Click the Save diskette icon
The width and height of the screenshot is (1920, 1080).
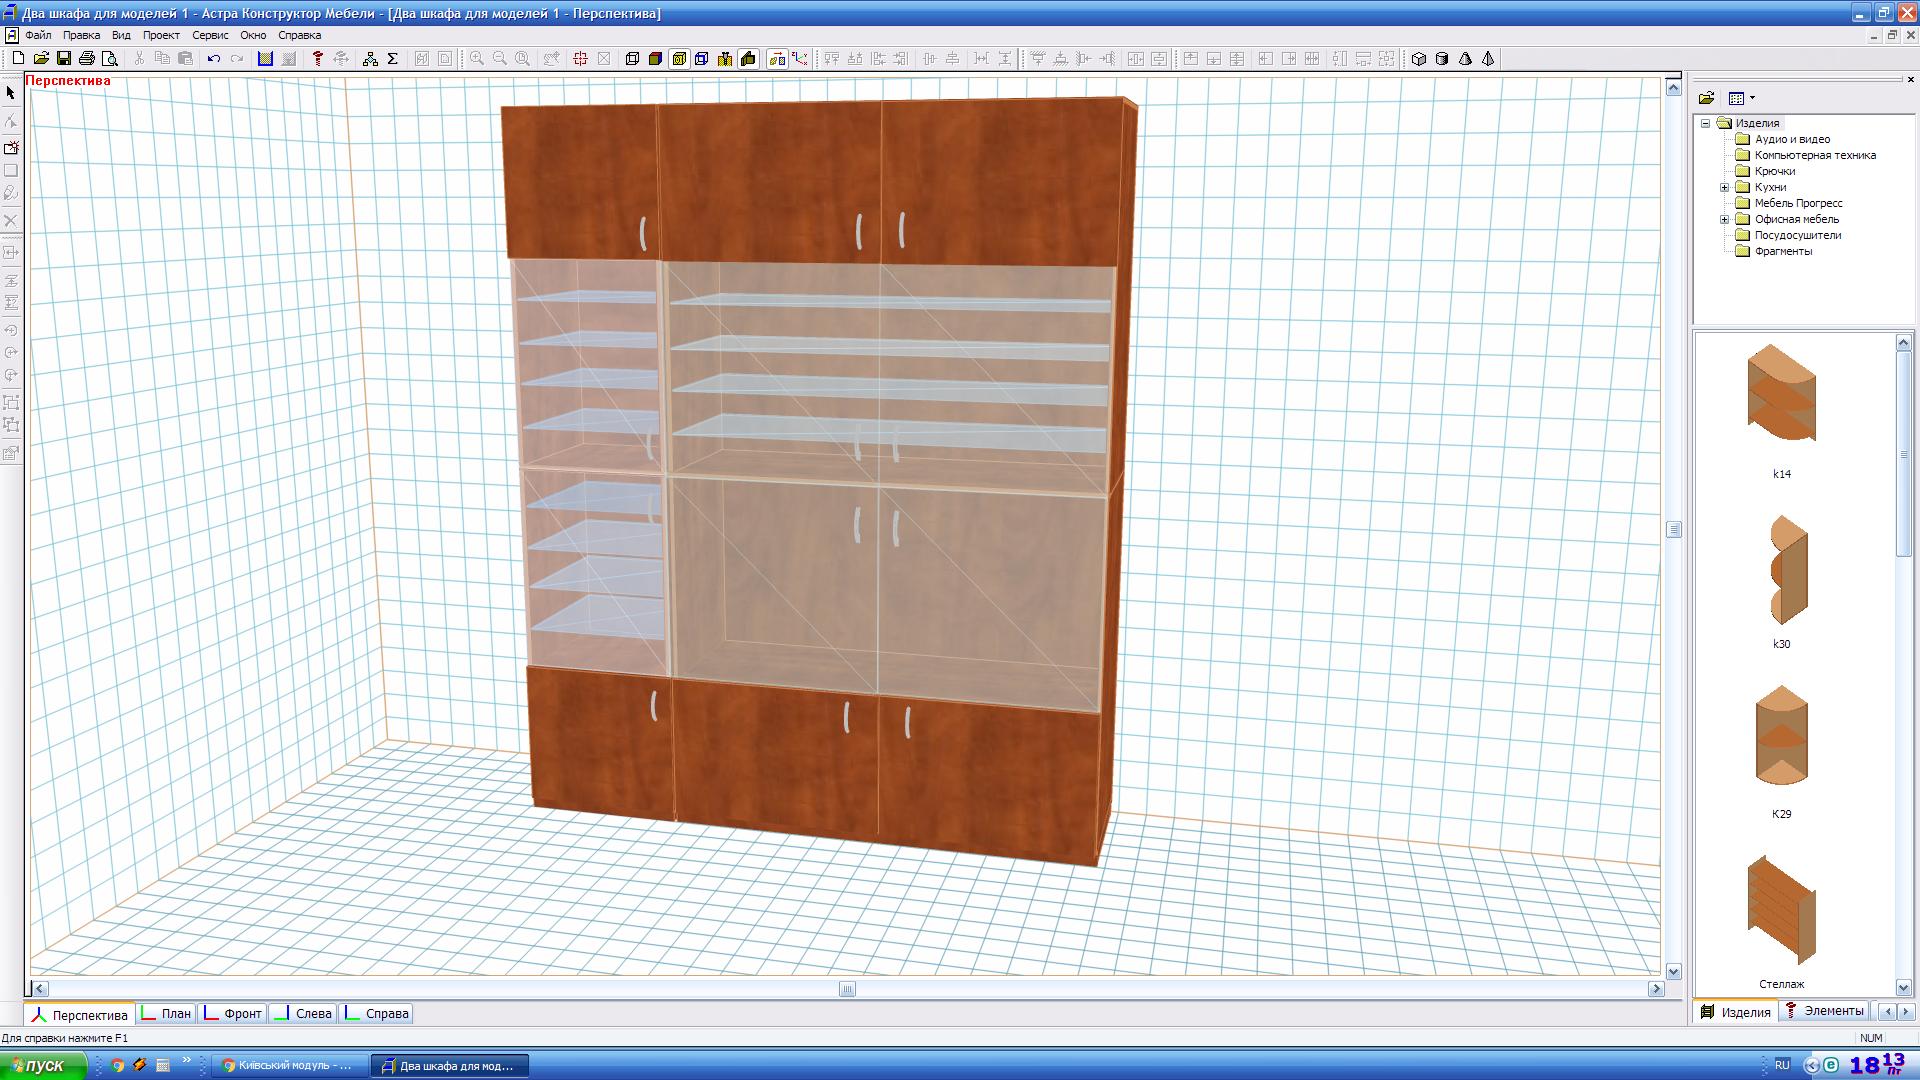pos(64,59)
